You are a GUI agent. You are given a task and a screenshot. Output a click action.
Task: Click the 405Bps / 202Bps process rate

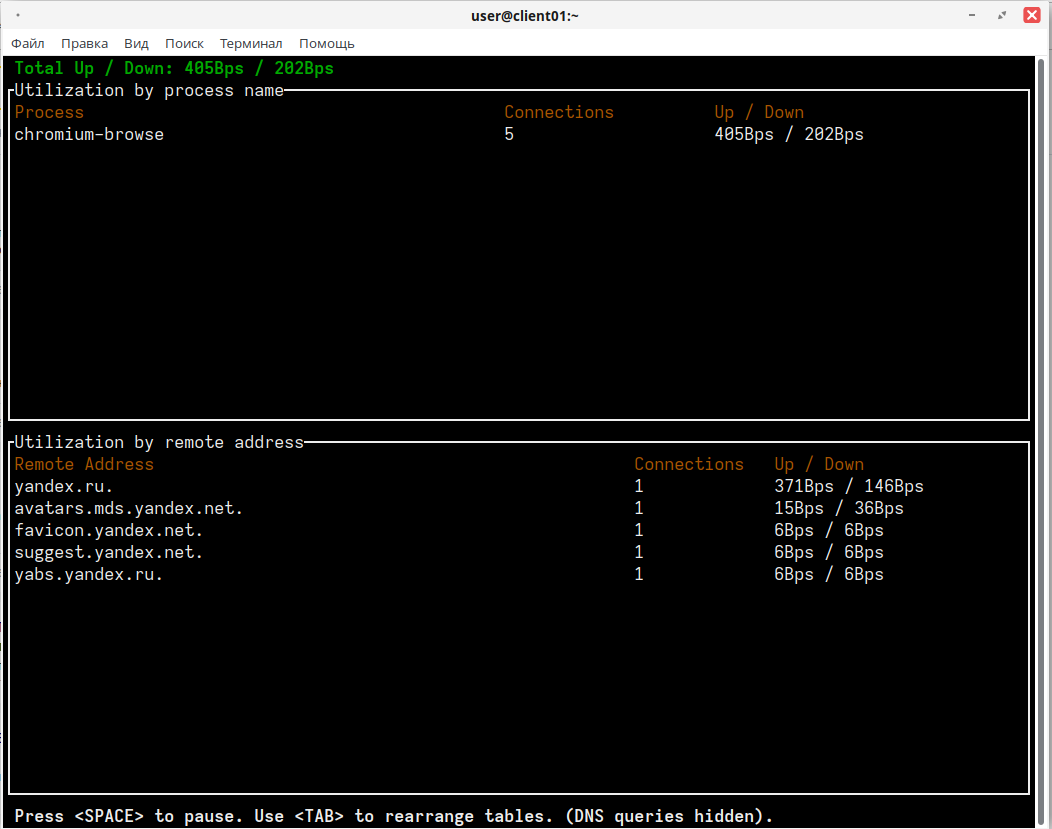click(x=789, y=134)
